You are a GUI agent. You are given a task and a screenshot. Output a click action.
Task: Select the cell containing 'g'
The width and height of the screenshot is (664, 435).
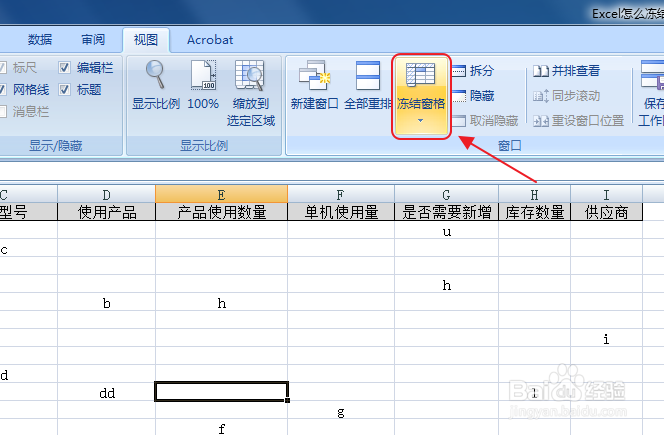(x=341, y=410)
